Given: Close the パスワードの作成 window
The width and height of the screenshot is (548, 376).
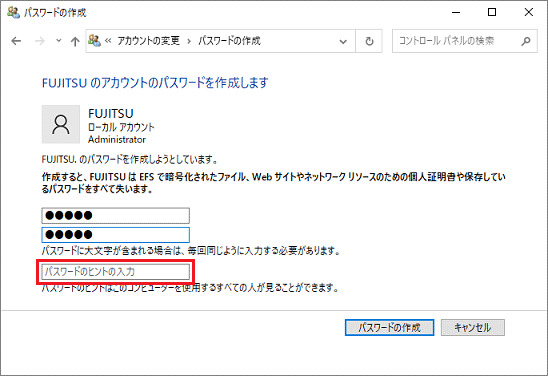Looking at the screenshot, I should click(x=528, y=13).
